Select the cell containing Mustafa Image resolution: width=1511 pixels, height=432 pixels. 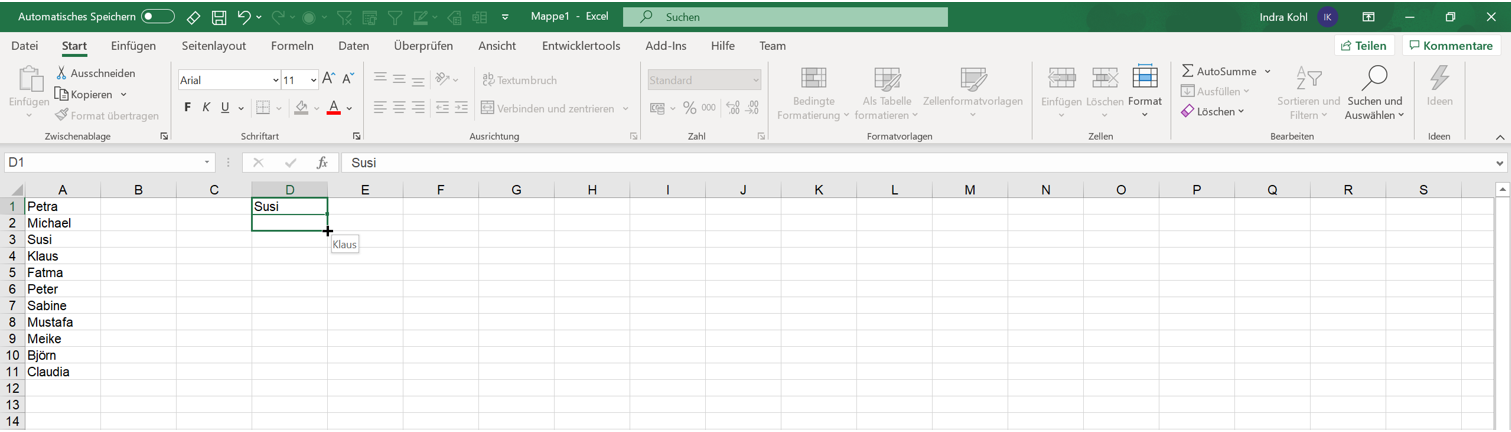[62, 322]
